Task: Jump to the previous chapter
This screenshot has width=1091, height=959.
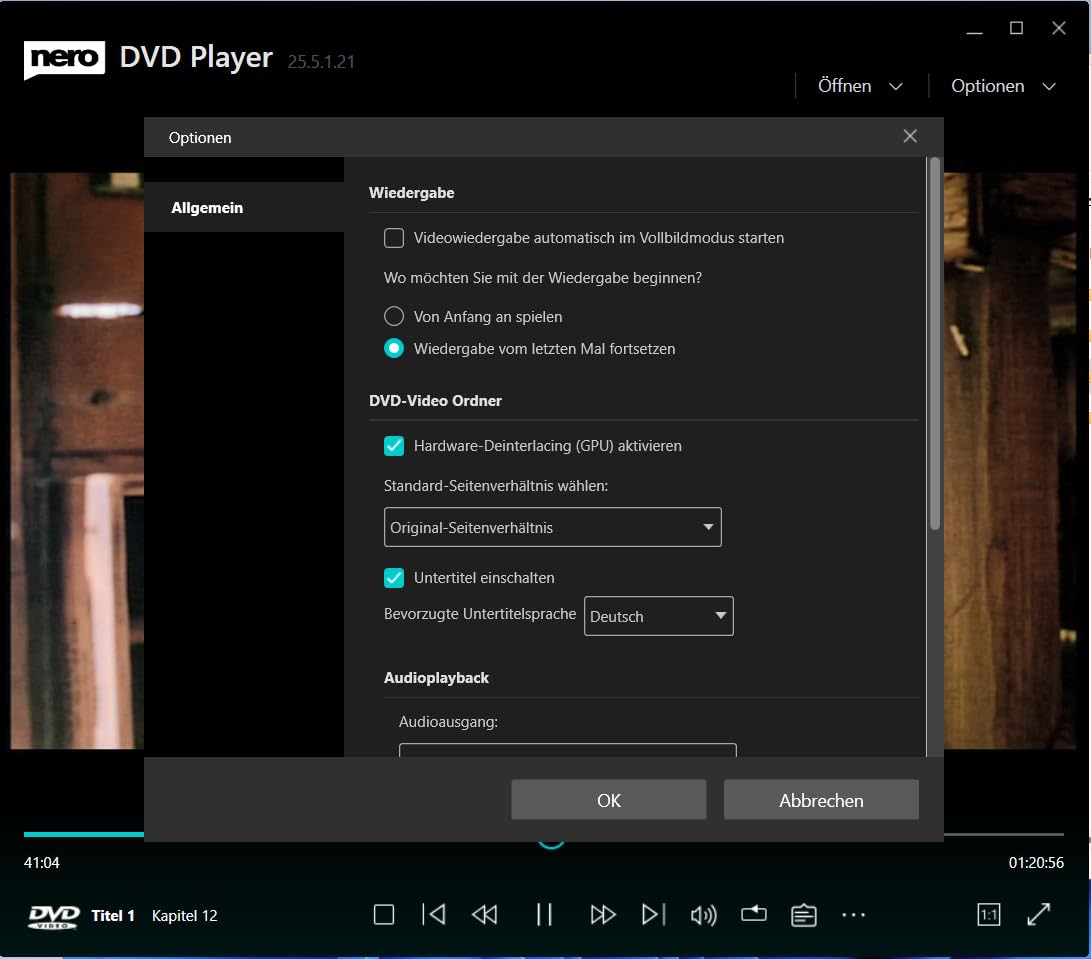Action: (433, 914)
